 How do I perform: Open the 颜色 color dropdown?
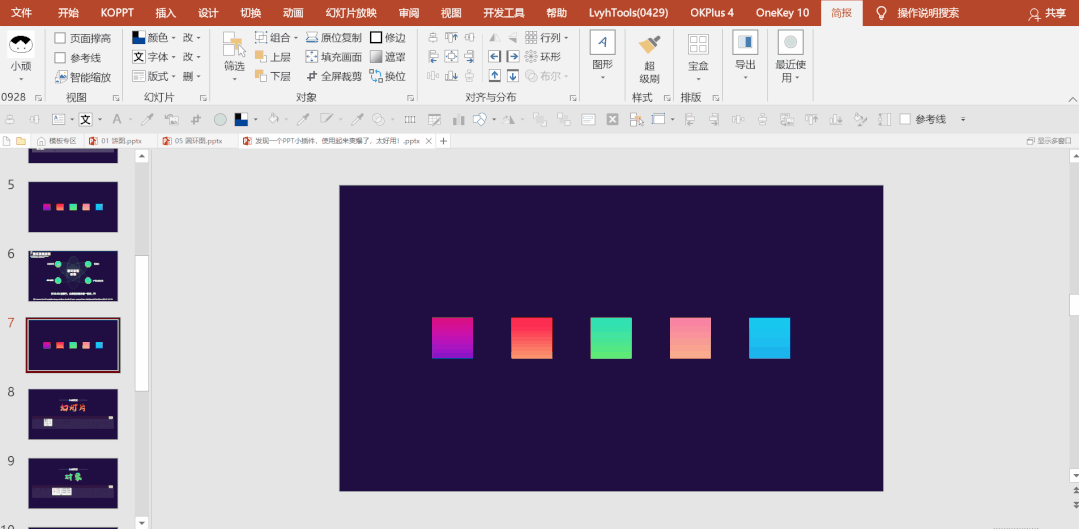(153, 38)
